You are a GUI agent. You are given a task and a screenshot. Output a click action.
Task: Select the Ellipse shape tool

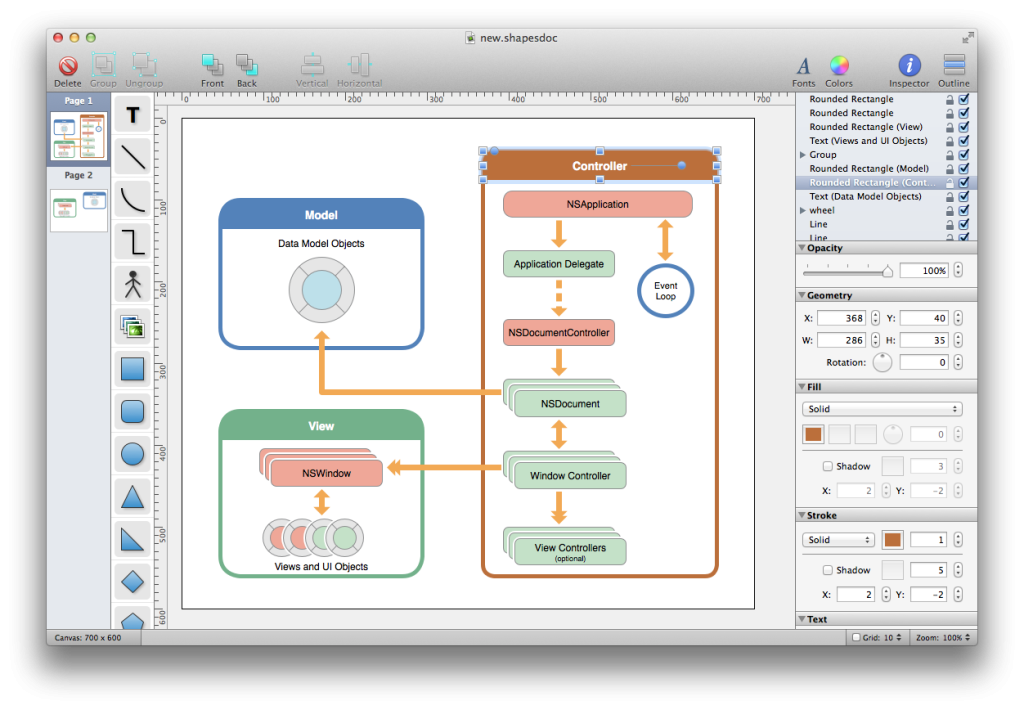[x=132, y=453]
